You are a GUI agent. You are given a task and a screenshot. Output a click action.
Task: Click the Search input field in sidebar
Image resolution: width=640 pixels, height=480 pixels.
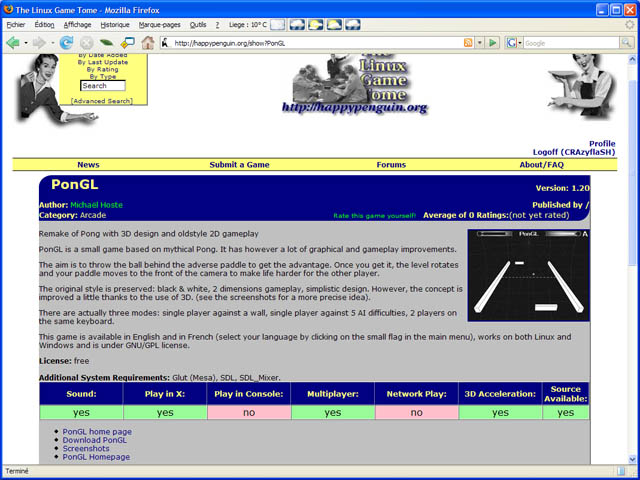[102, 86]
